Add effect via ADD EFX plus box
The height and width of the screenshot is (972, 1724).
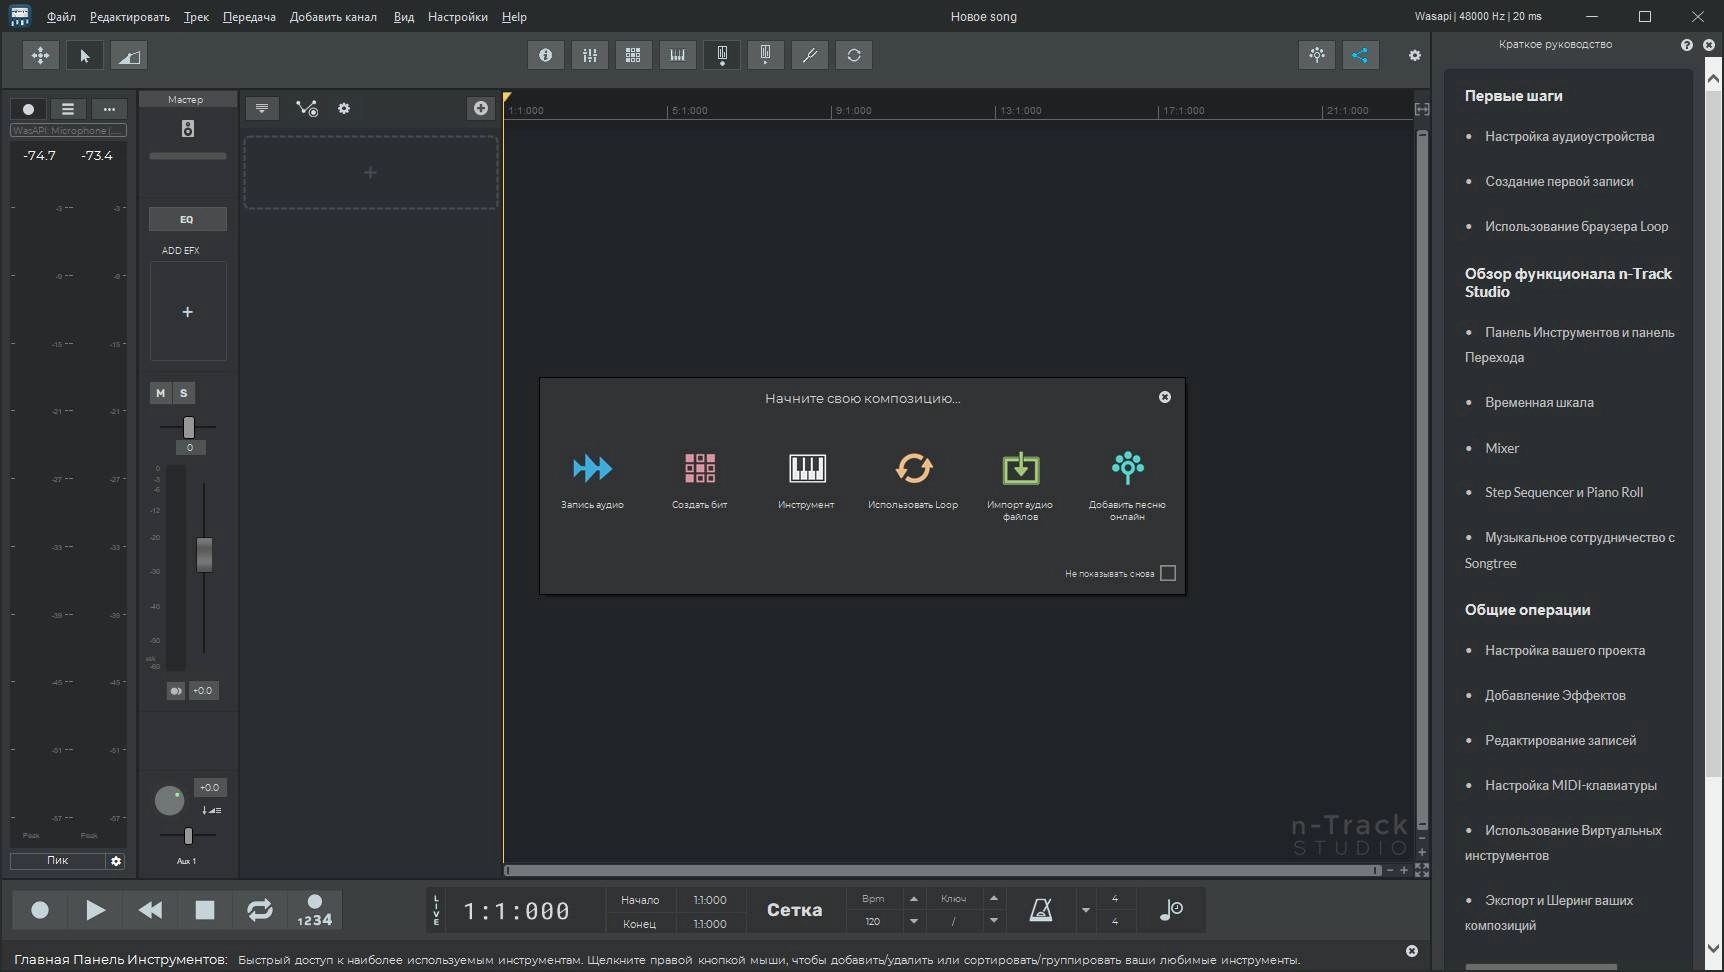tap(188, 312)
